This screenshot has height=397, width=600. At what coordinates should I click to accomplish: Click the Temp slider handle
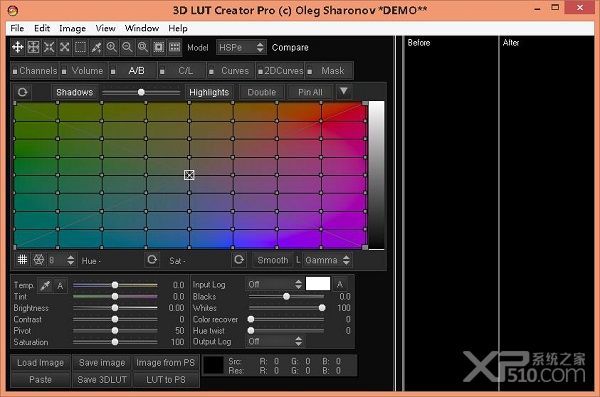pyautogui.click(x=115, y=285)
